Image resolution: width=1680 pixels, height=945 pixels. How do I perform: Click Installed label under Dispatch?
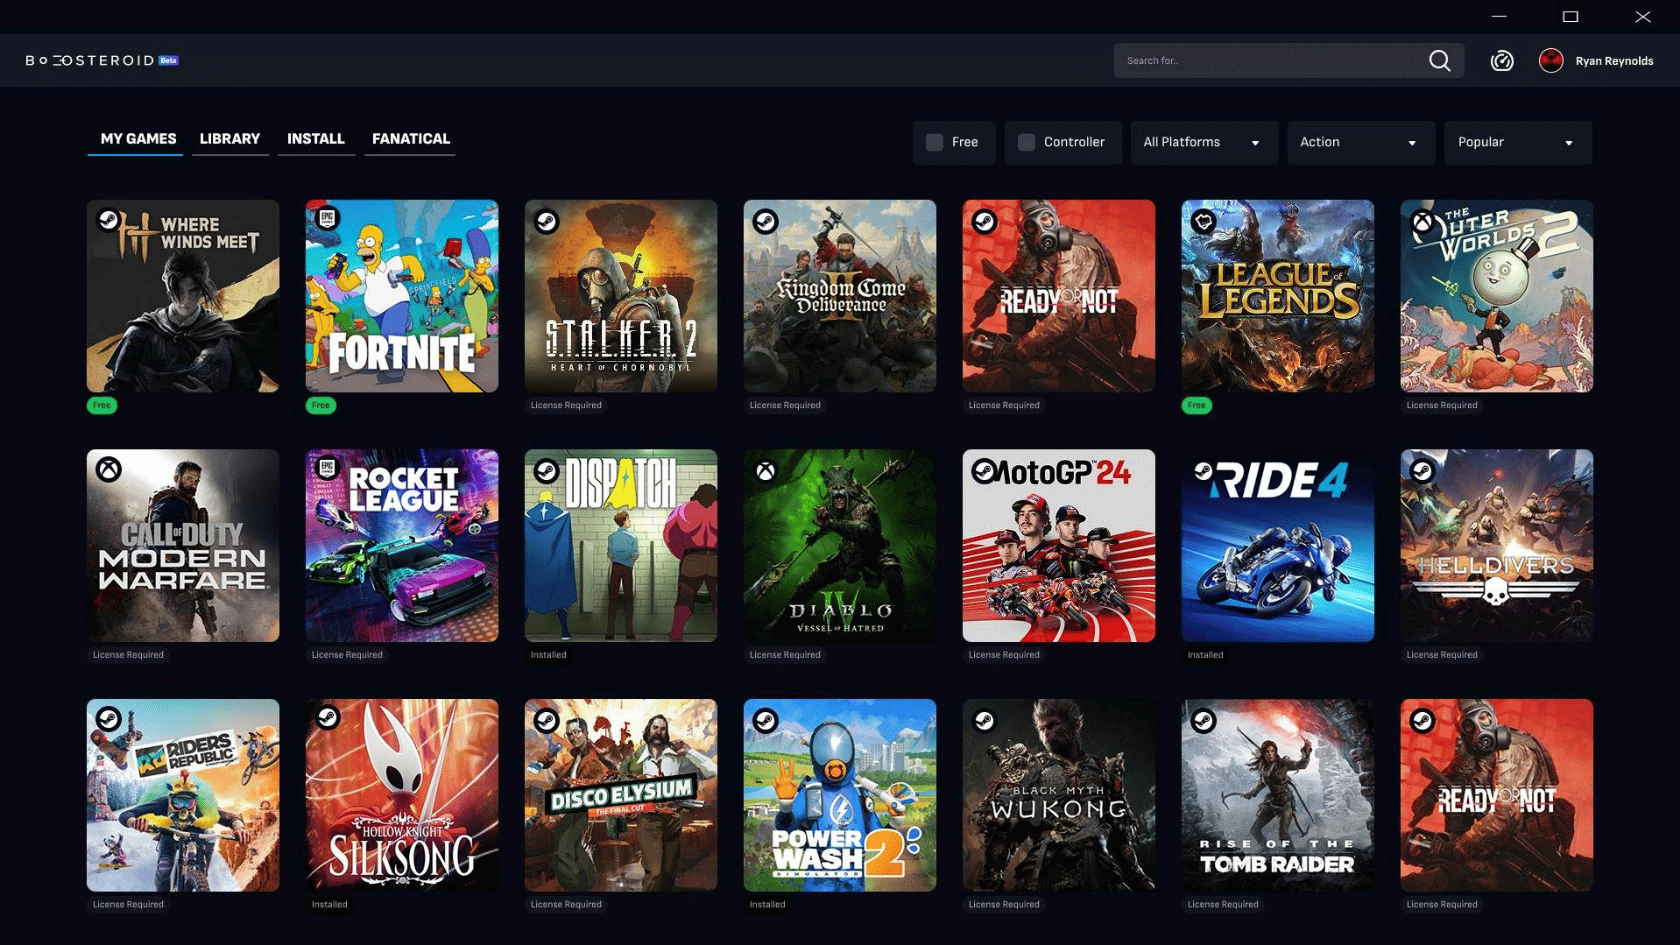click(x=548, y=655)
